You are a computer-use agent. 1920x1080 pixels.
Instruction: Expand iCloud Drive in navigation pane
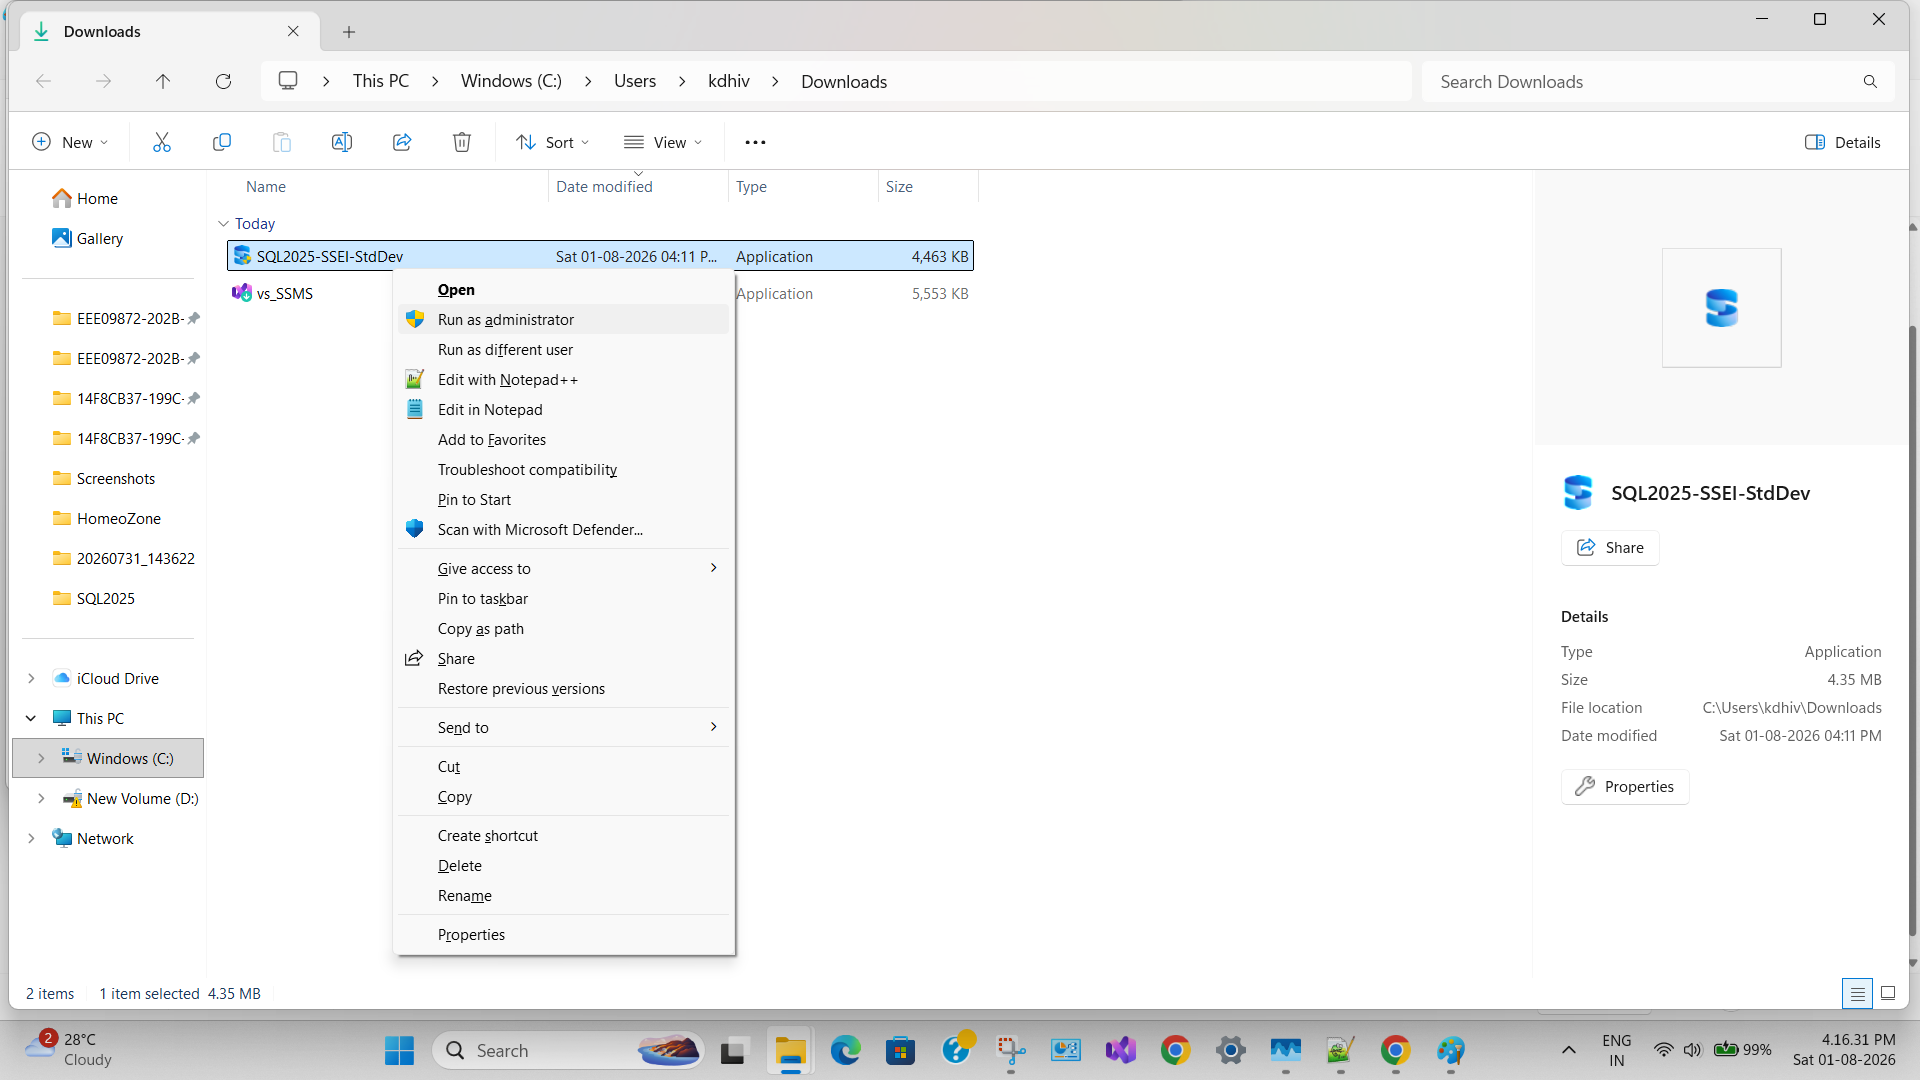coord(31,678)
